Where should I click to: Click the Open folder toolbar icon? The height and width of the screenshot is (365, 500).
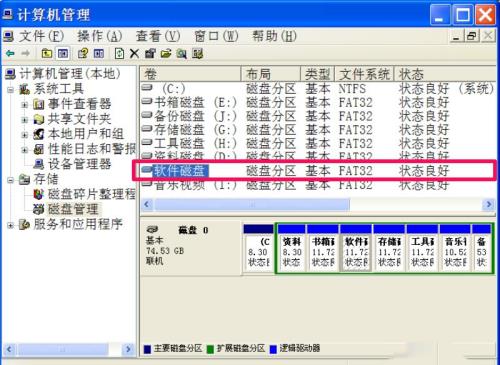166,53
